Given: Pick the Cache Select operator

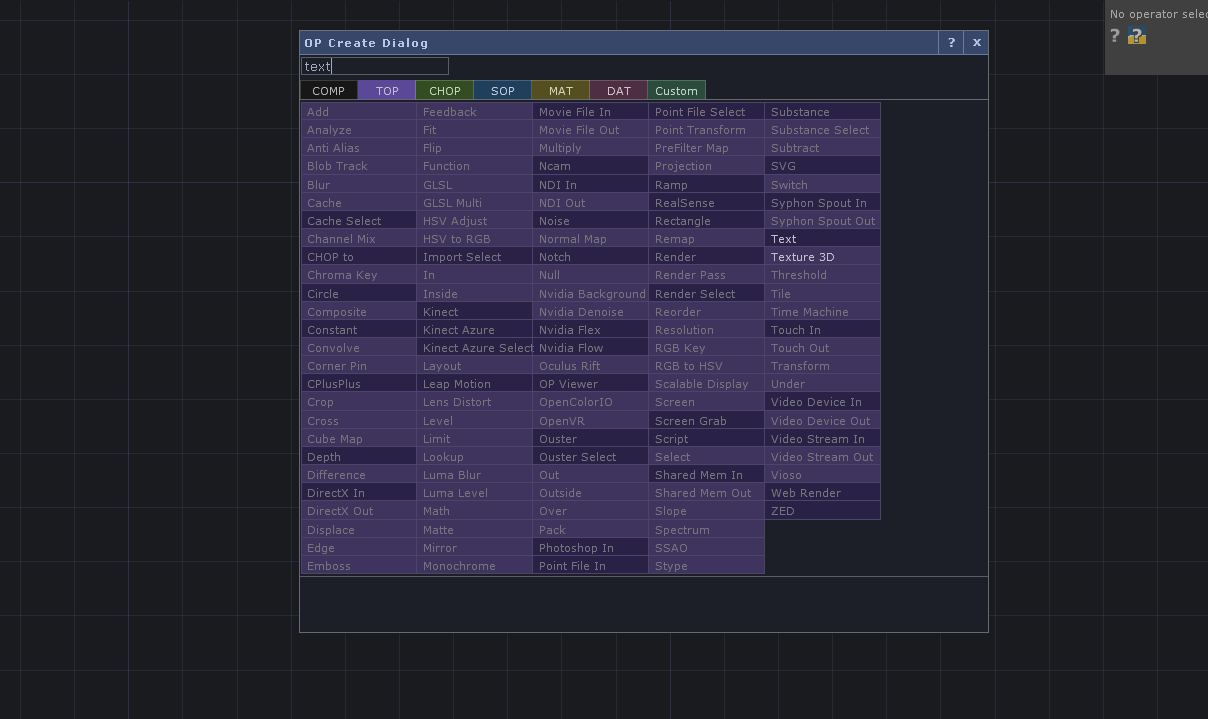Looking at the screenshot, I should pos(359,221).
